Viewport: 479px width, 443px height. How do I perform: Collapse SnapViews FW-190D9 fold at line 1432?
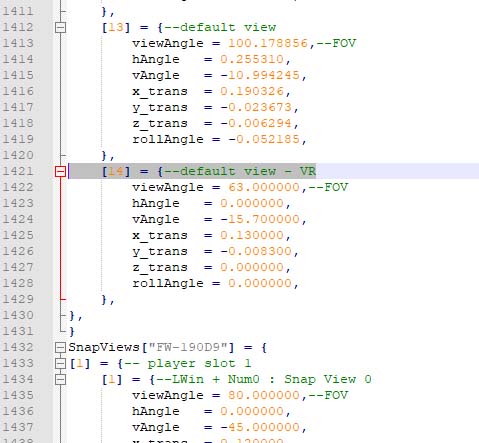coord(60,347)
